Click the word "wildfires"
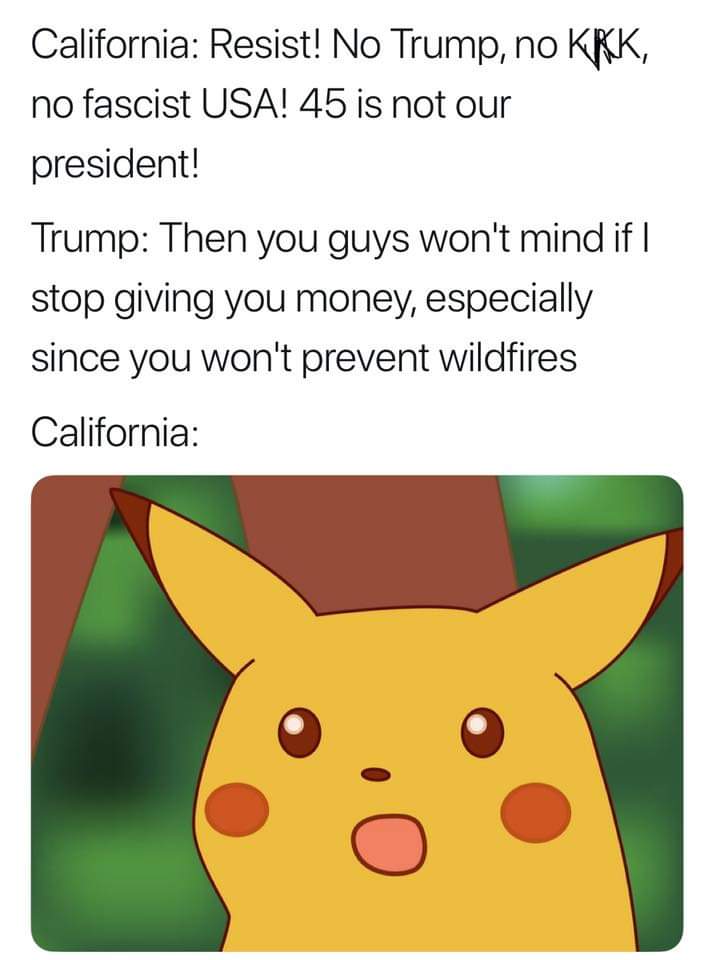 click(x=508, y=358)
